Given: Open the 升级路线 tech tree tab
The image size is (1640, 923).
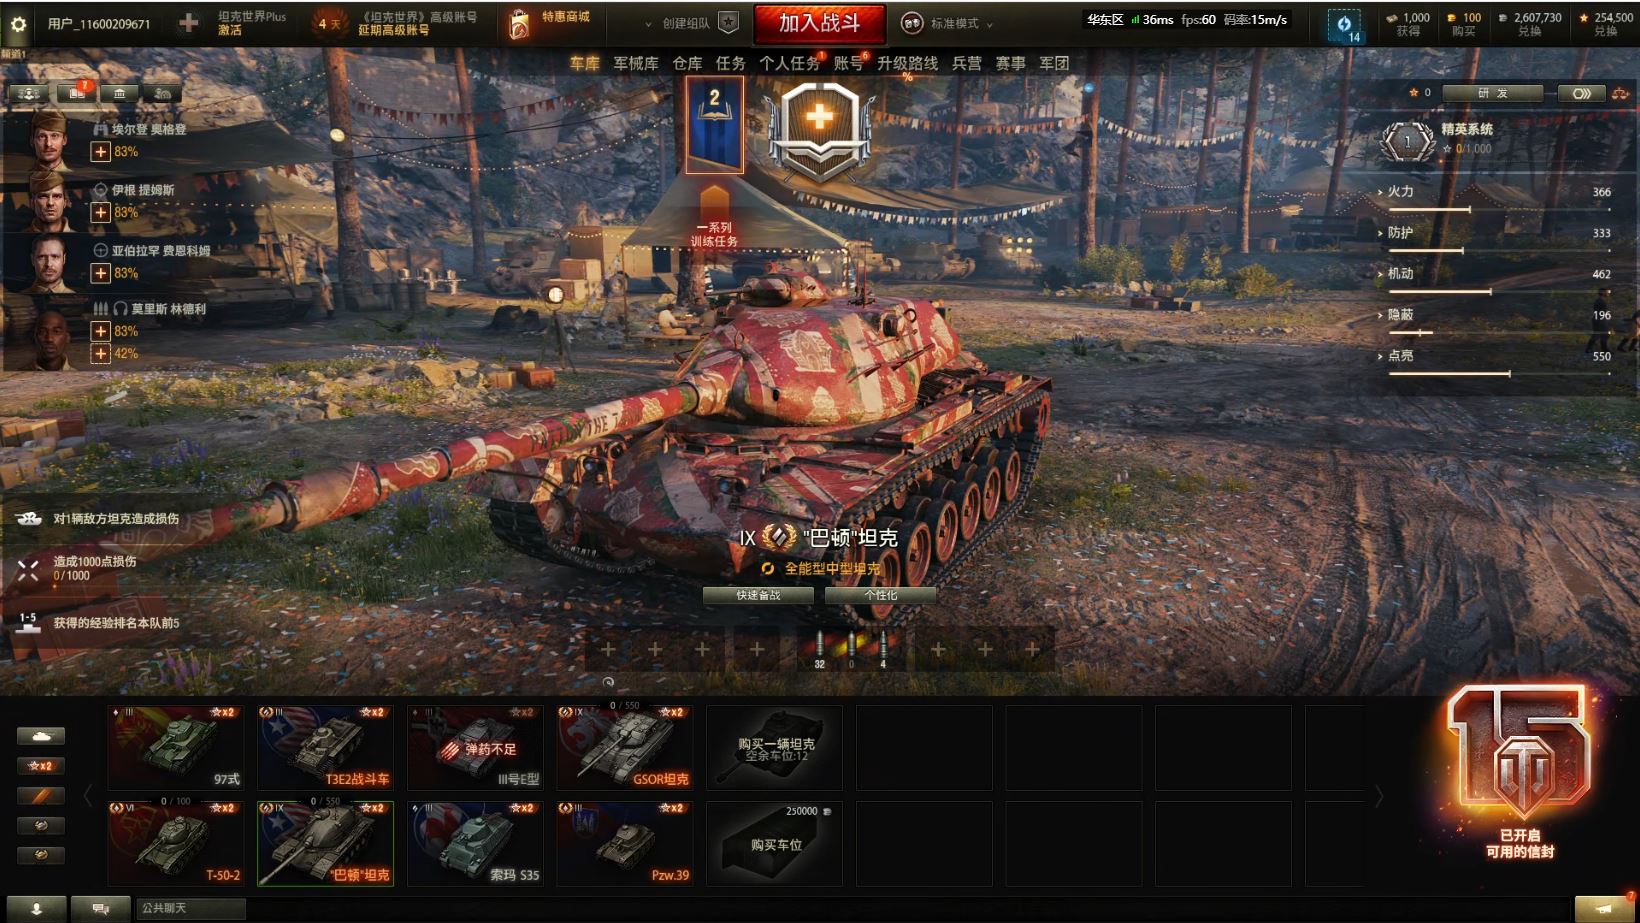Looking at the screenshot, I should pyautogui.click(x=907, y=63).
